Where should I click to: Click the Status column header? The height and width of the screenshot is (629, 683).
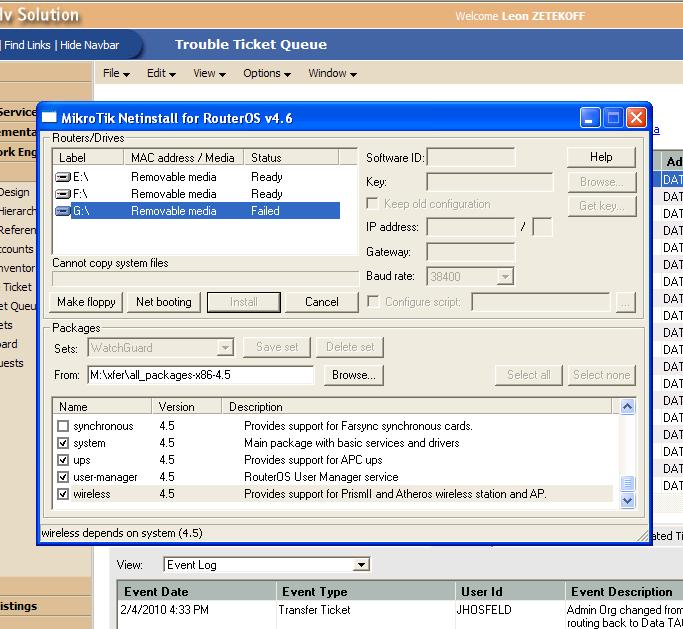click(291, 158)
